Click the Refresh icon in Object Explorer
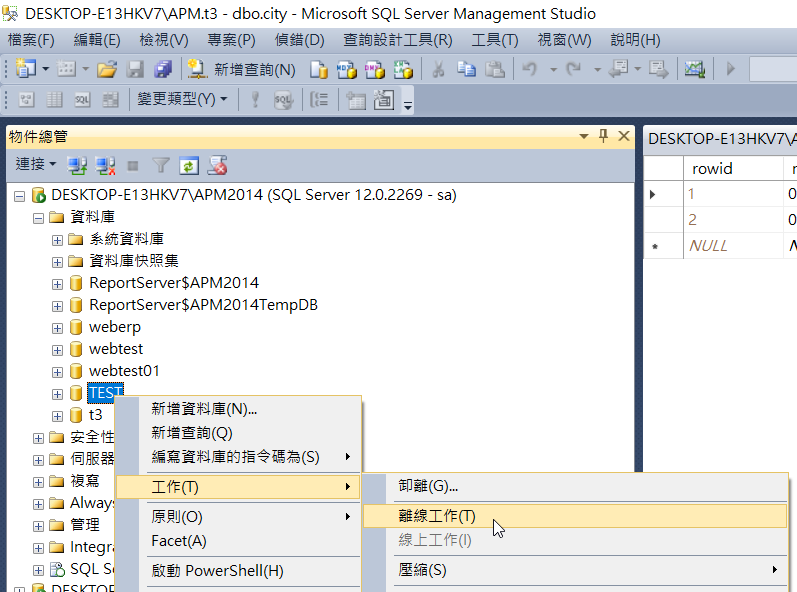 pos(189,166)
